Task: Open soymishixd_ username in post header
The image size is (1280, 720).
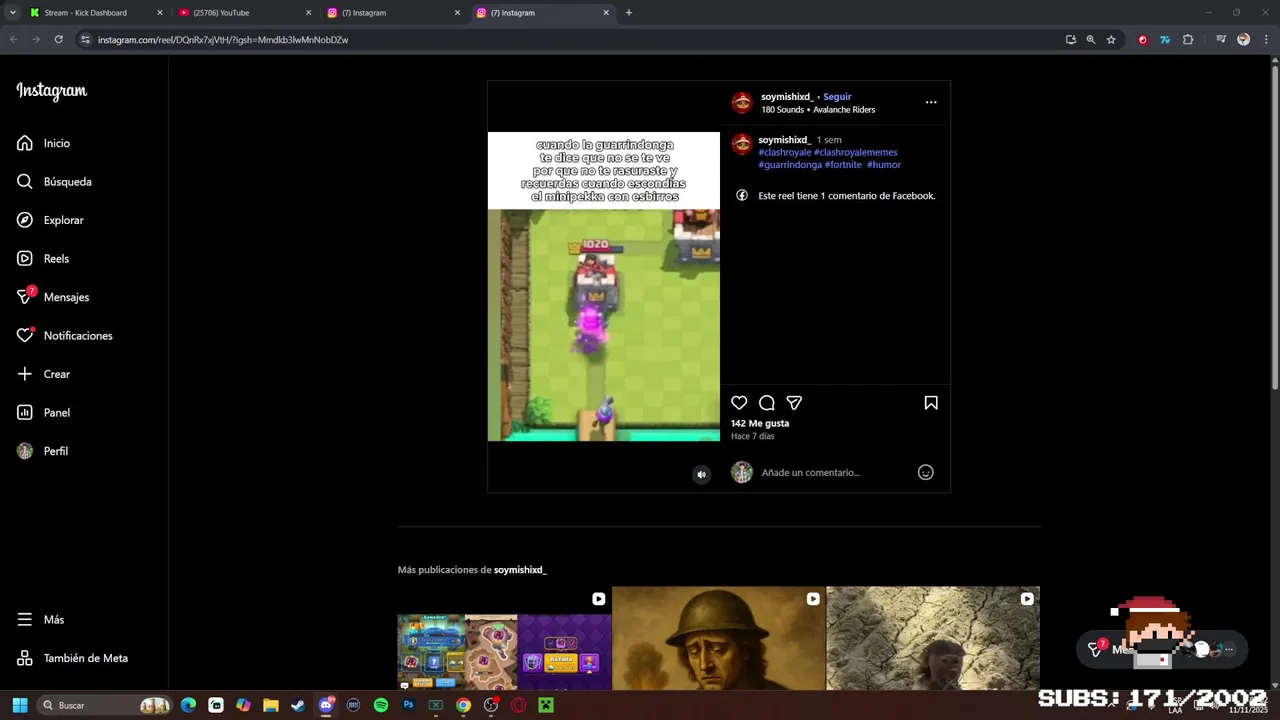Action: (x=787, y=97)
